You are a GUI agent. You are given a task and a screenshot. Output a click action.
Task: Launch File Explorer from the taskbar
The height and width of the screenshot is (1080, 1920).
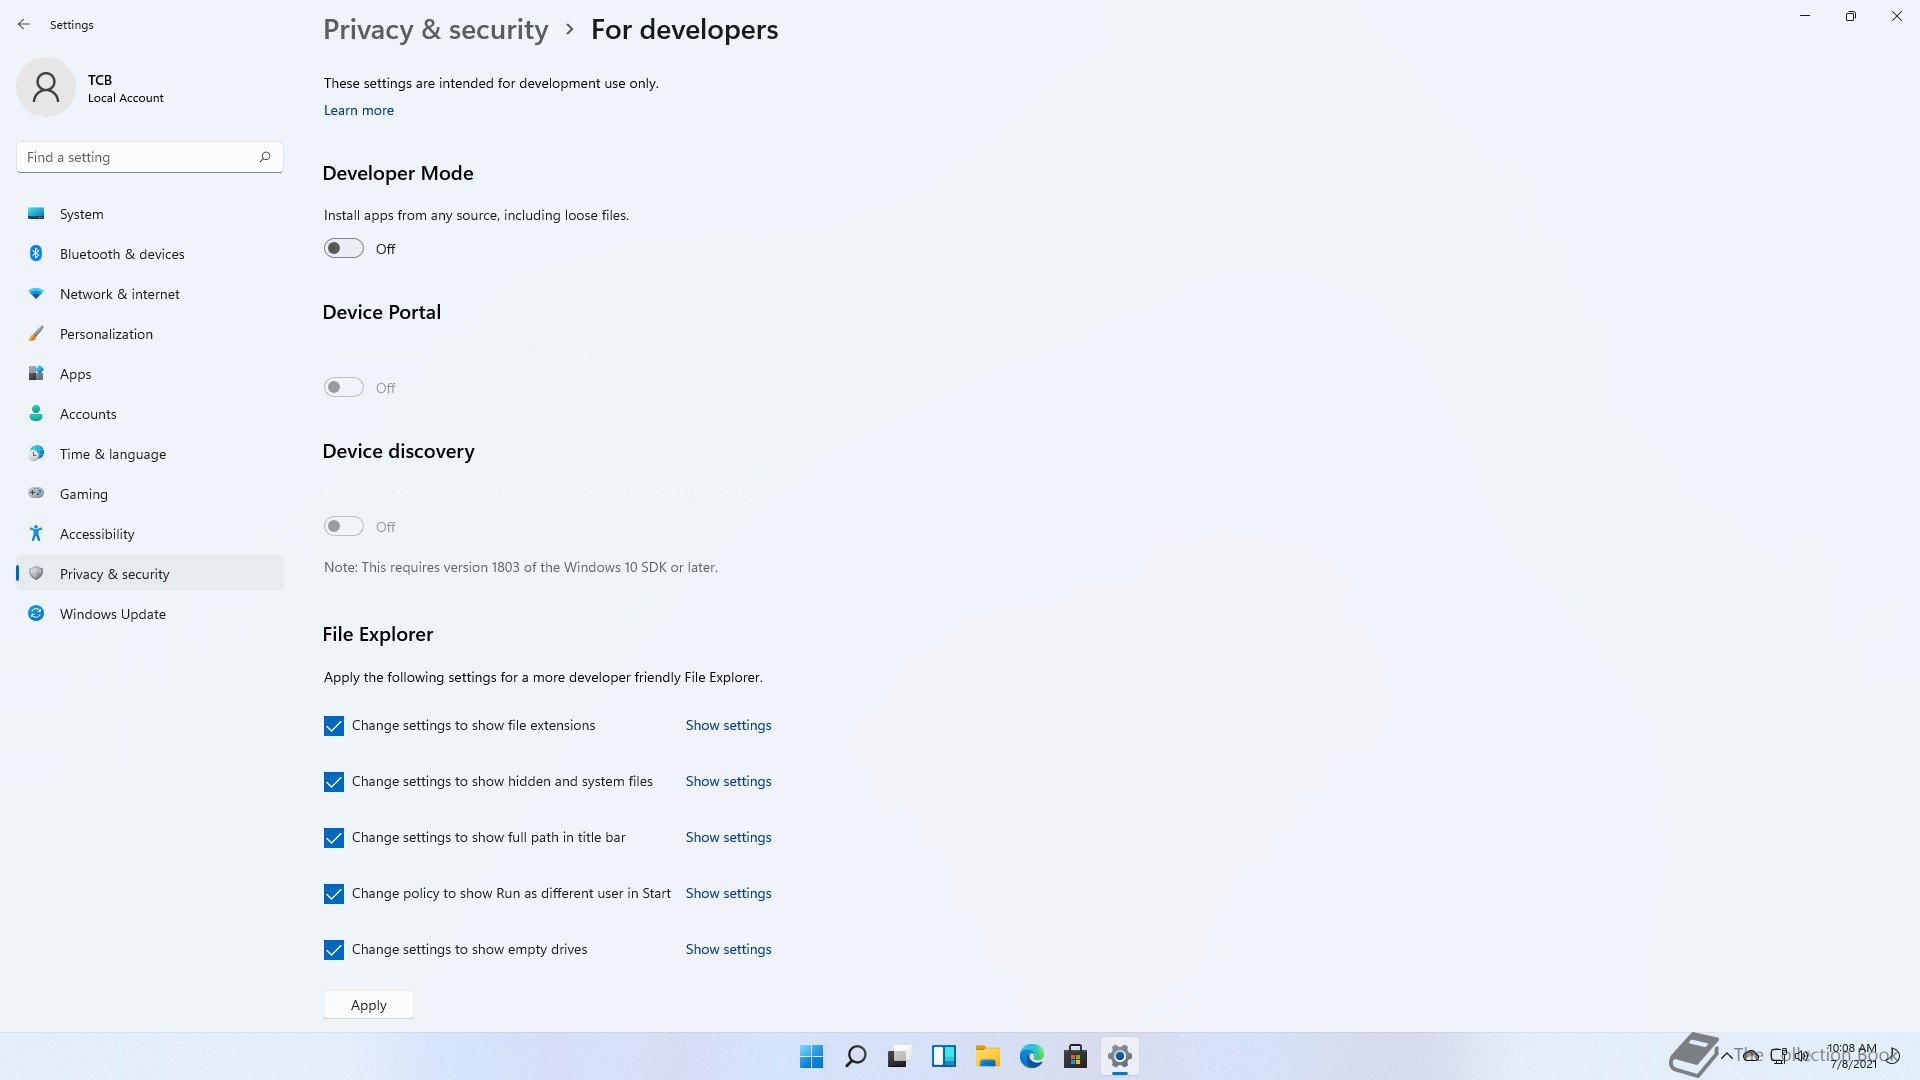tap(988, 1056)
